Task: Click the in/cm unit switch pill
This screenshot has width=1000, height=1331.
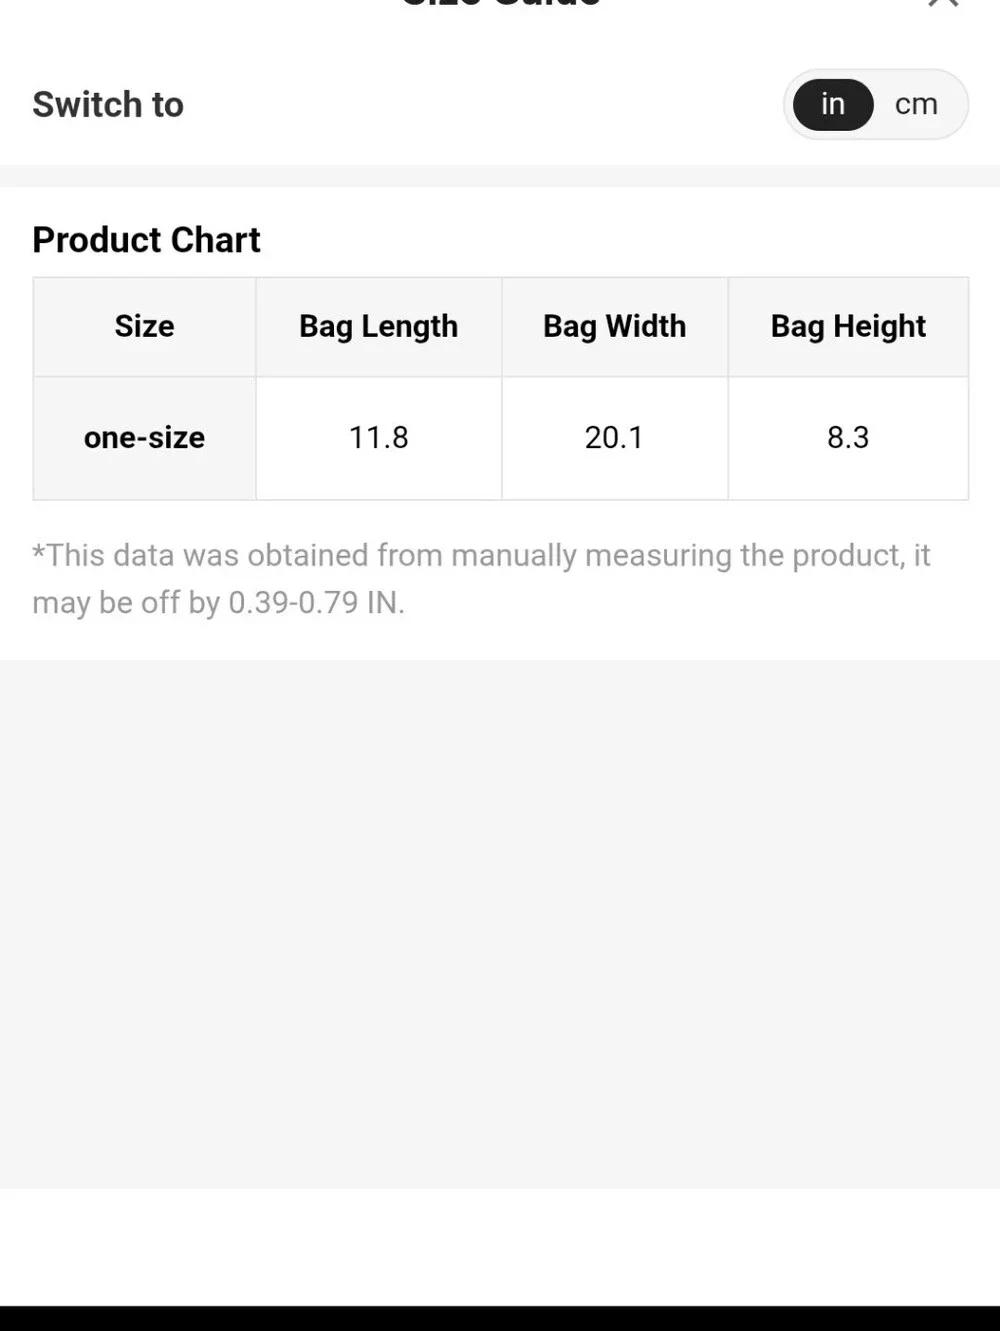Action: 875,104
